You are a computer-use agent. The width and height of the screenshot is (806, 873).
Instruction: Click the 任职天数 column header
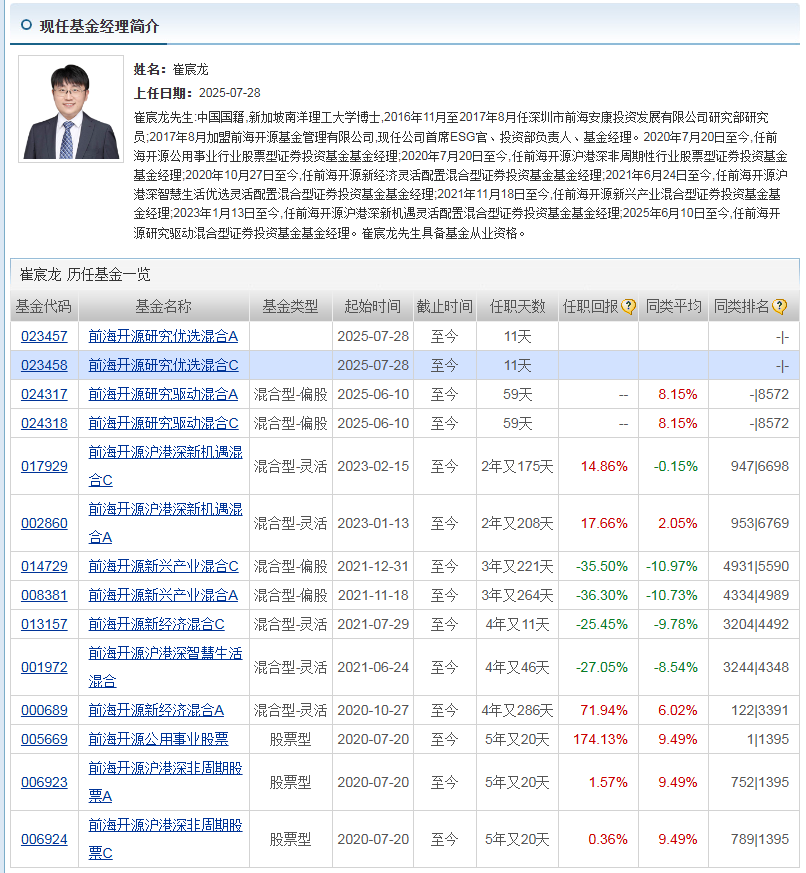[x=517, y=306]
